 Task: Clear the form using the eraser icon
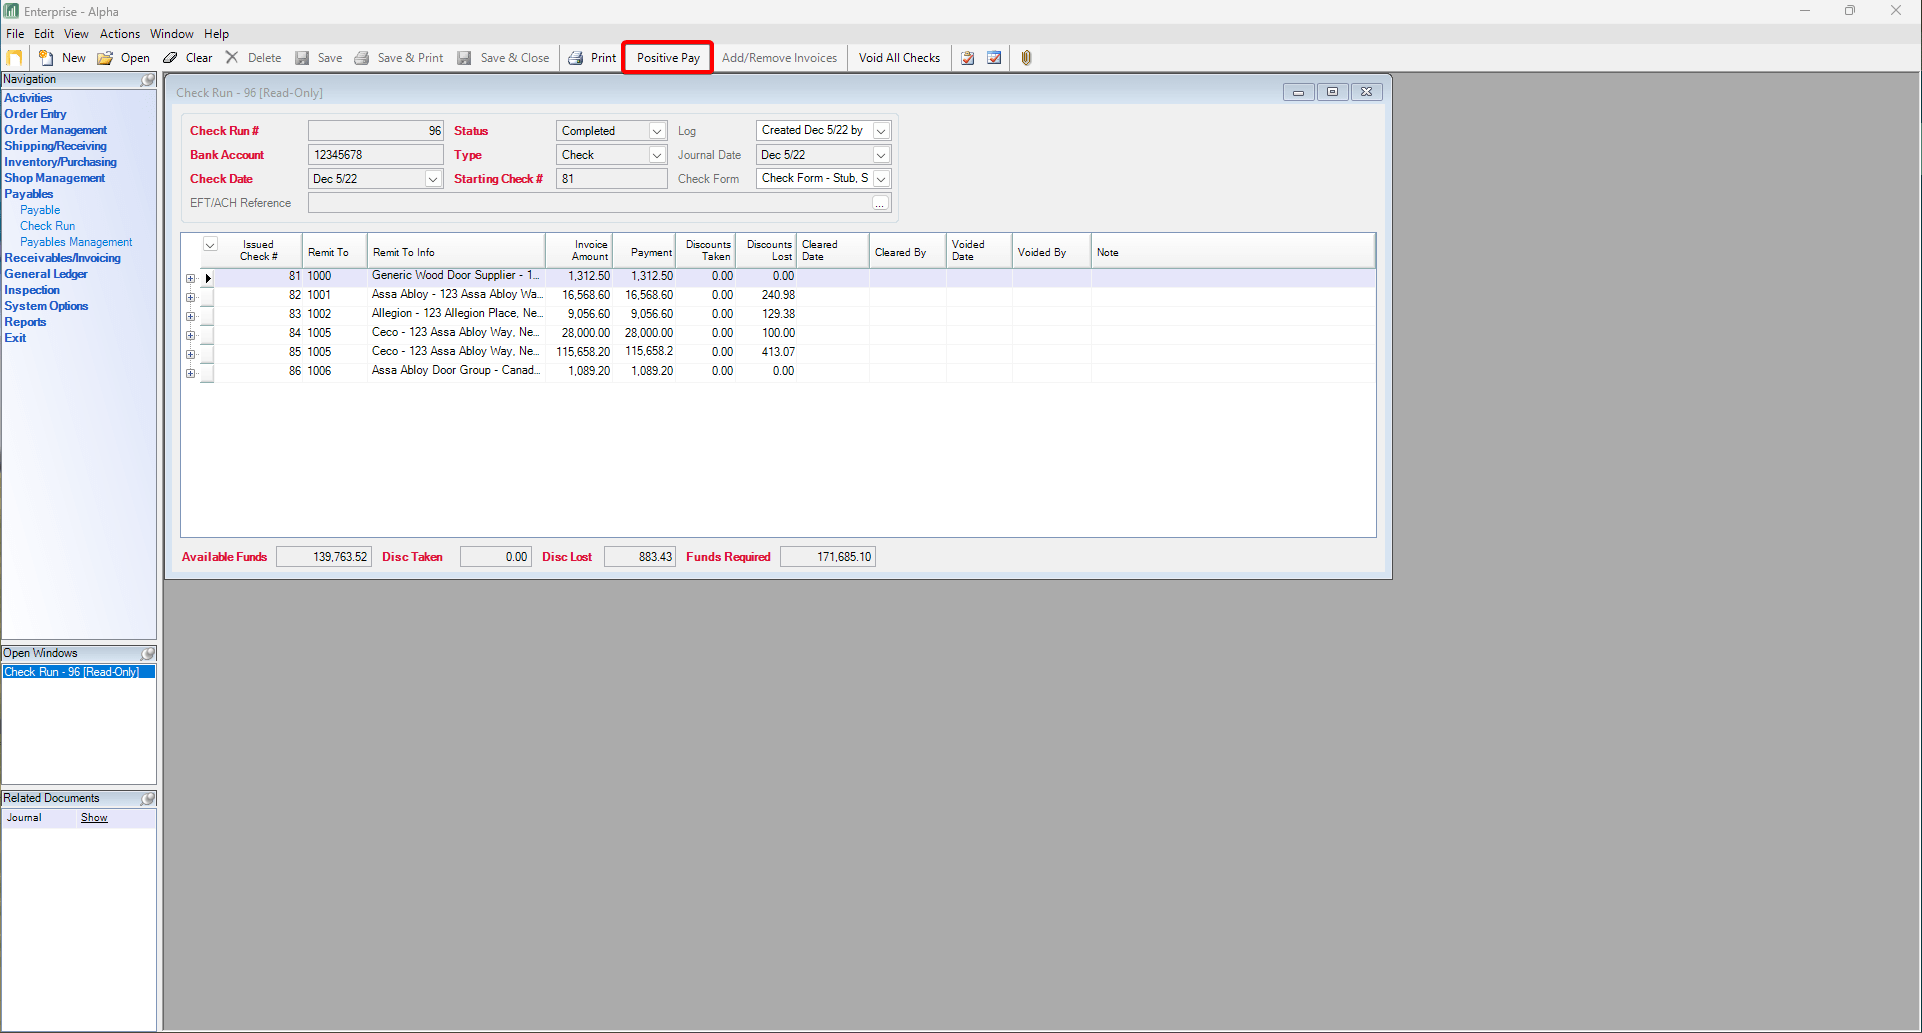170,57
